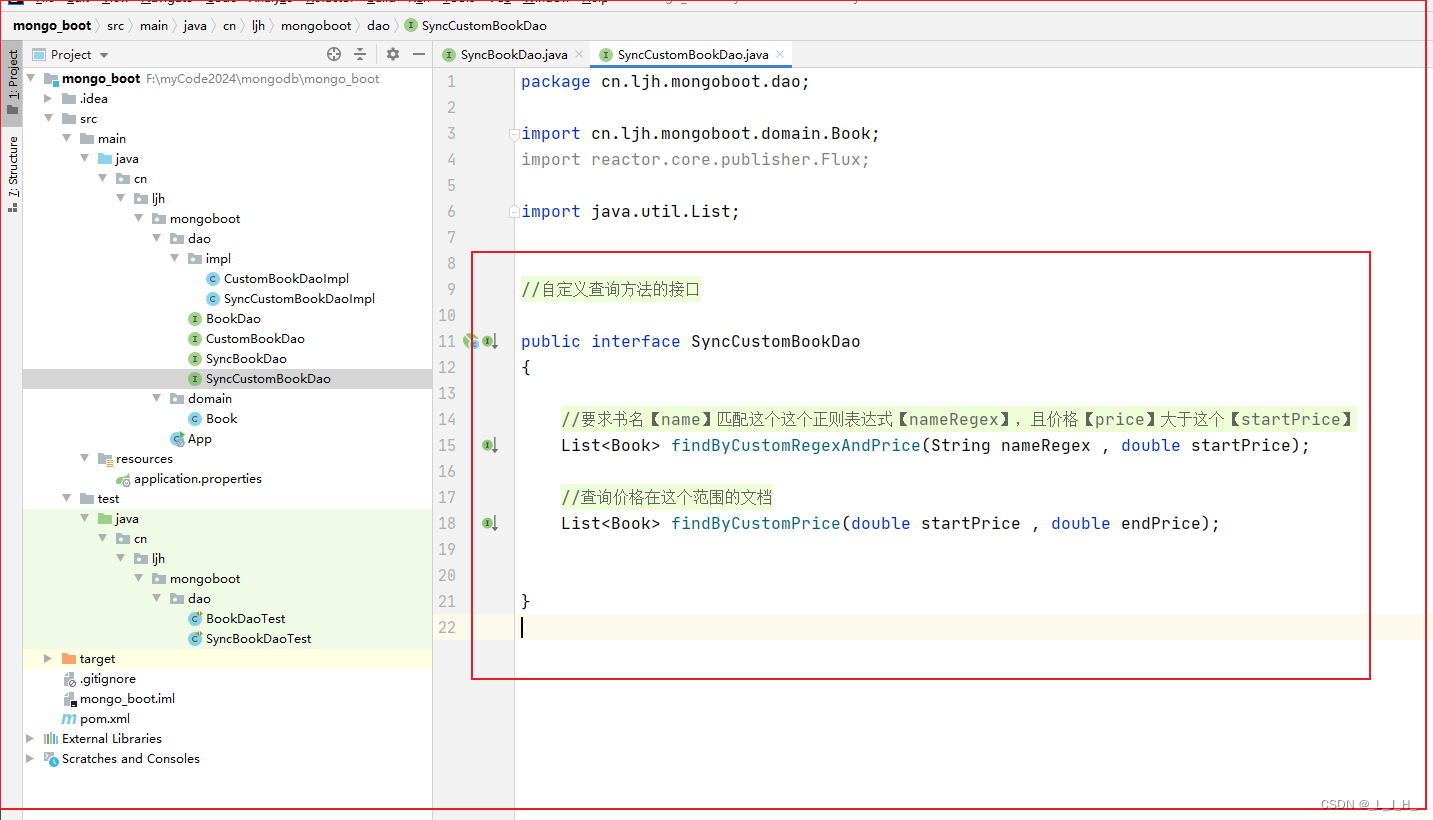Click the package declaration on line 1
This screenshot has width=1433, height=820.
point(665,81)
